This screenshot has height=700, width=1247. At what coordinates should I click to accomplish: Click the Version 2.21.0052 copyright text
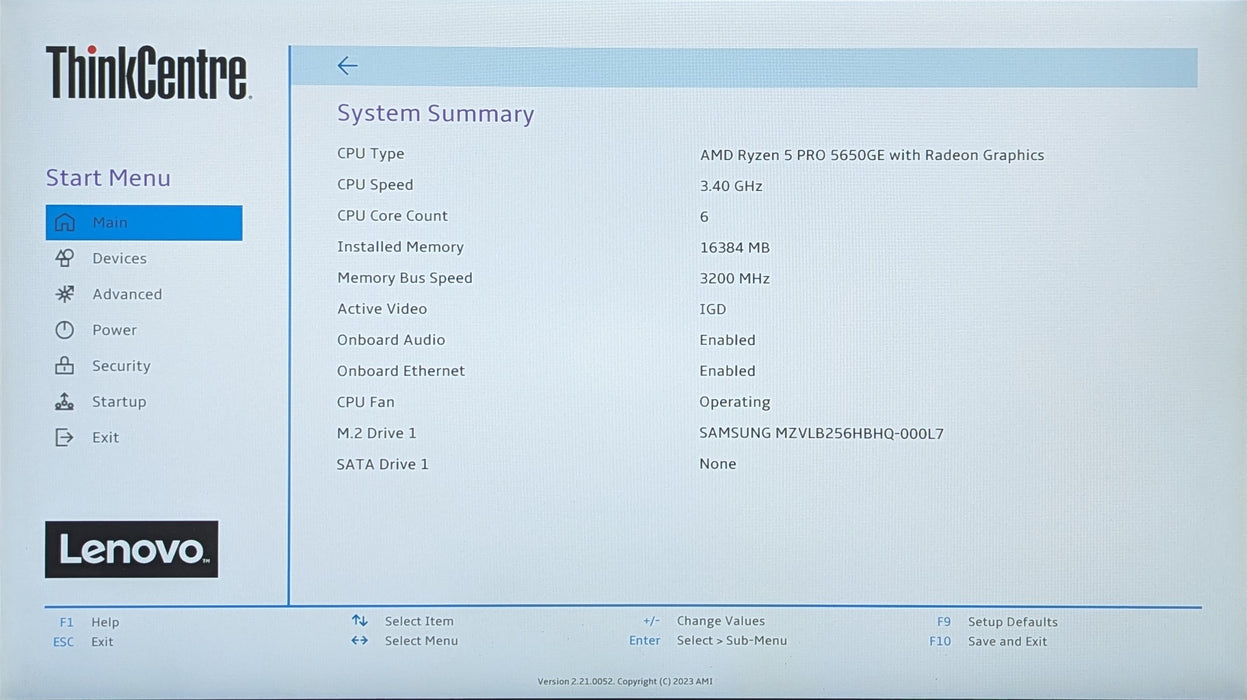625,682
